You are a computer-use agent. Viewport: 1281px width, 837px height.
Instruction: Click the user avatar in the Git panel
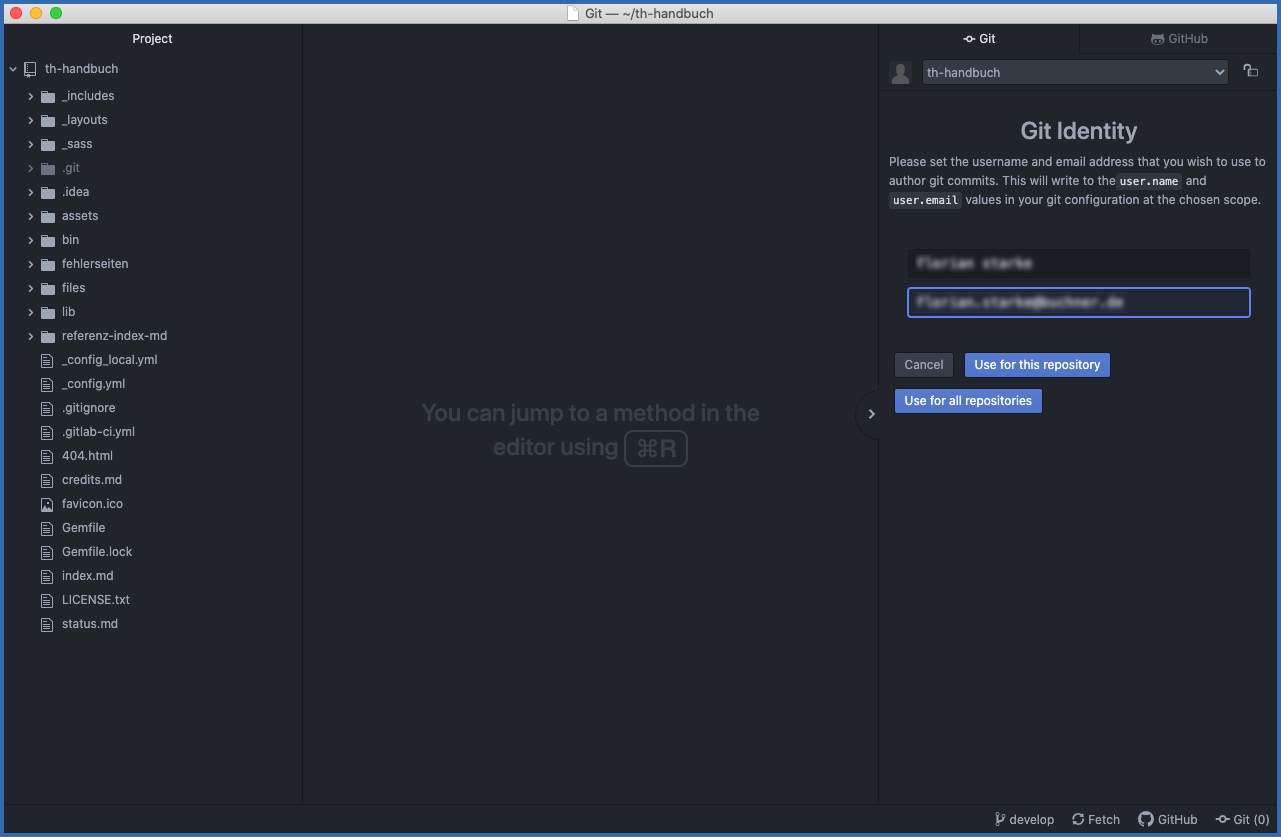click(x=900, y=72)
